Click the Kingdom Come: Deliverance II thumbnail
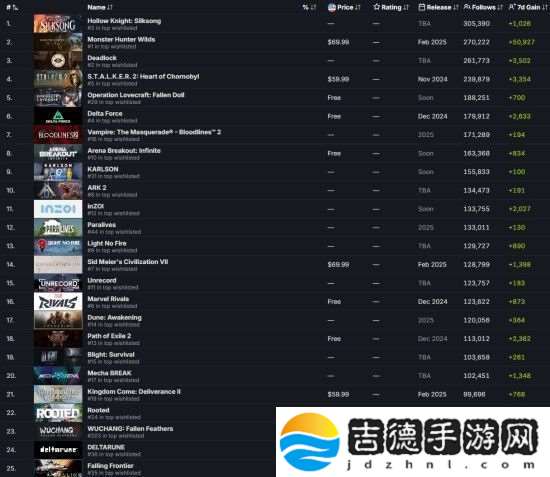Image resolution: width=550 pixels, height=477 pixels. click(58, 394)
